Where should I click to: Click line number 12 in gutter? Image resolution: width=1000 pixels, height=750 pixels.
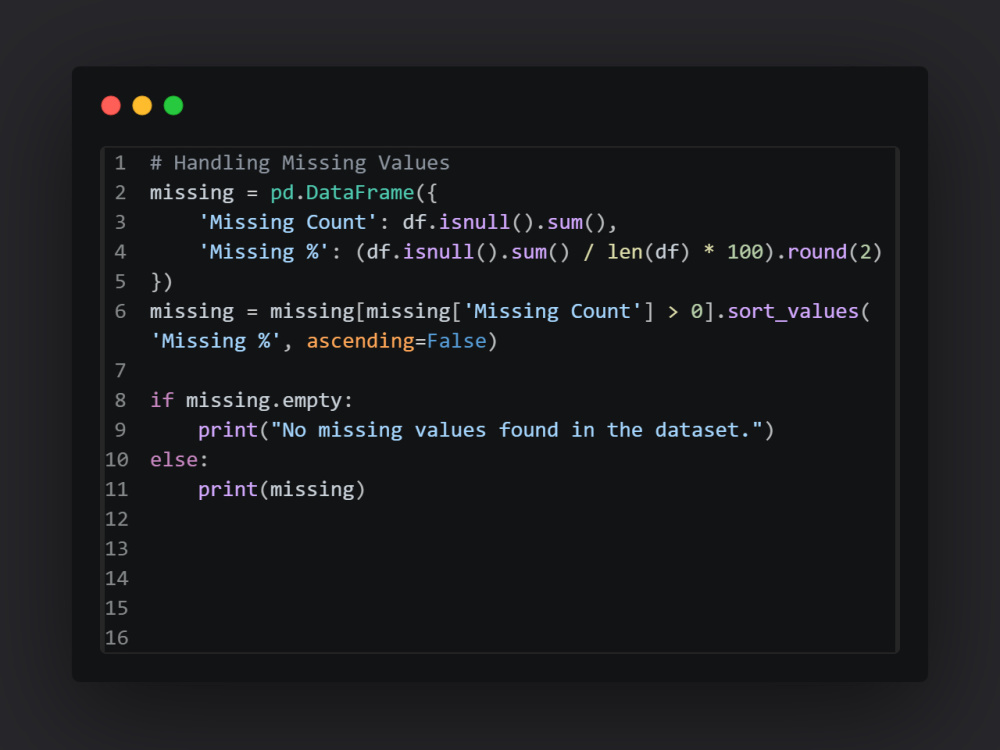coord(117,519)
